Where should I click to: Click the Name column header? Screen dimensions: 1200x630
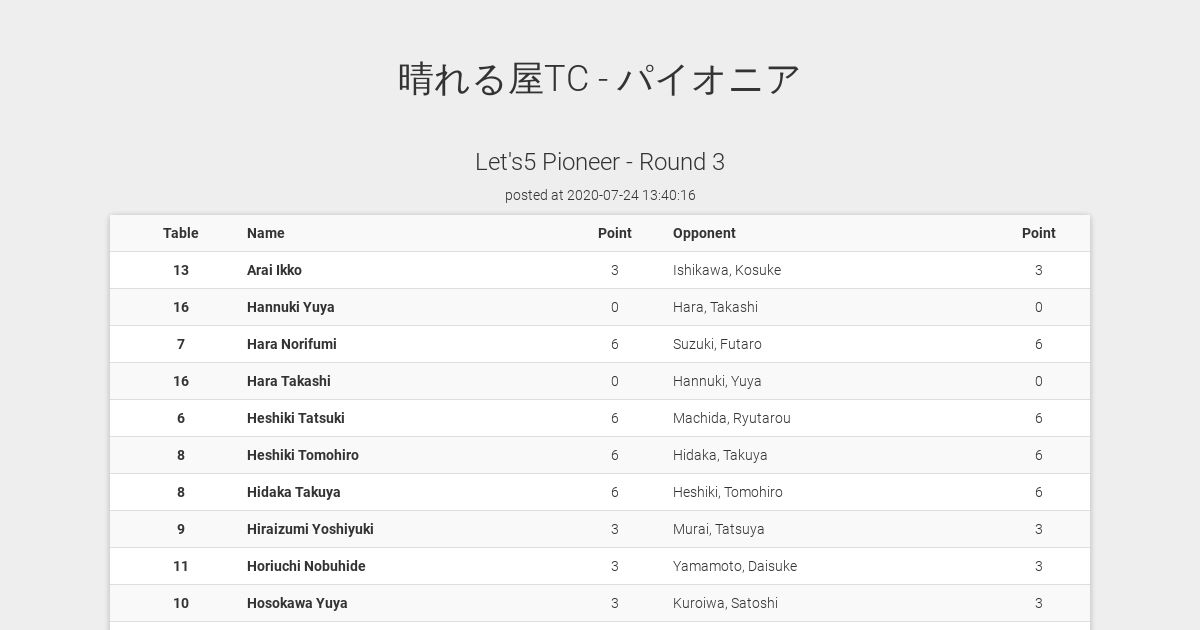pos(266,233)
